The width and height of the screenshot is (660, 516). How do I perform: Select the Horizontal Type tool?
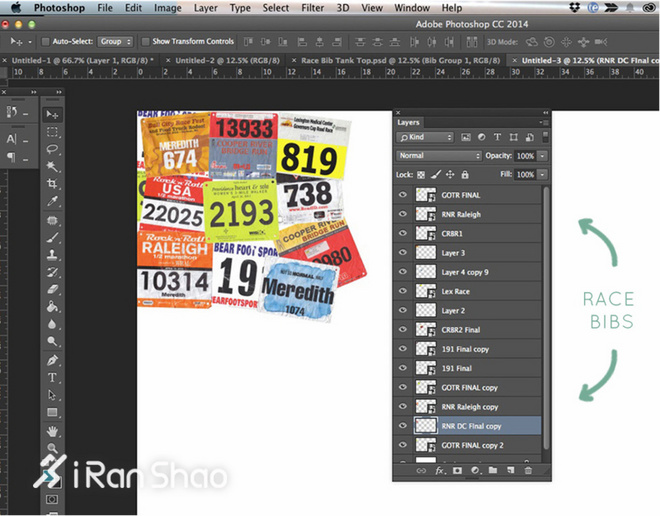click(x=53, y=378)
